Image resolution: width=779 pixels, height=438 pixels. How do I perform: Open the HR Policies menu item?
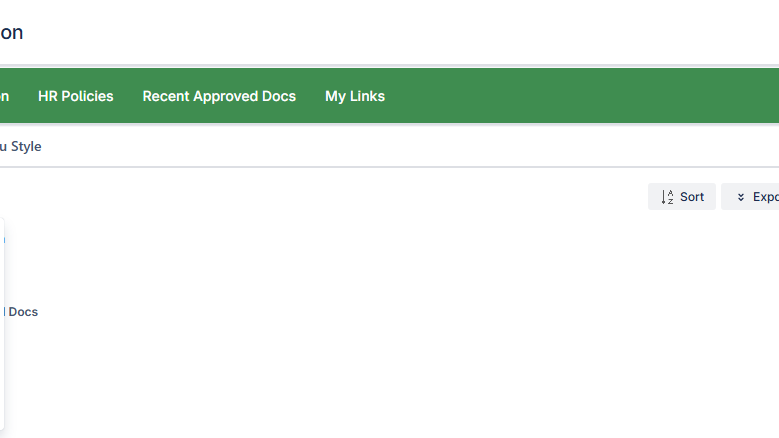[76, 96]
